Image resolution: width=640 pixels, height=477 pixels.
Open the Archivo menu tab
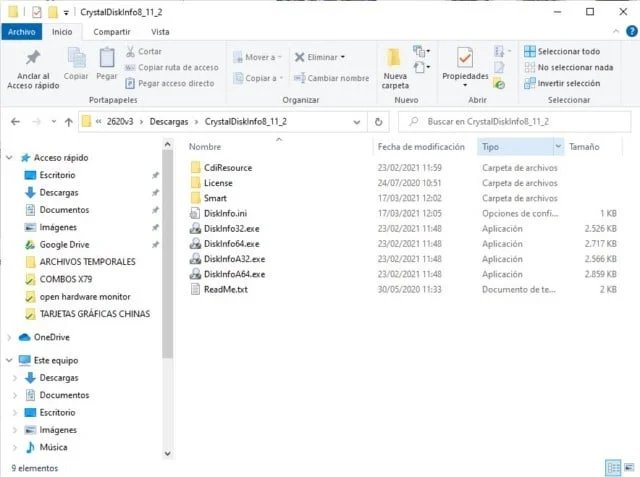[x=21, y=31]
